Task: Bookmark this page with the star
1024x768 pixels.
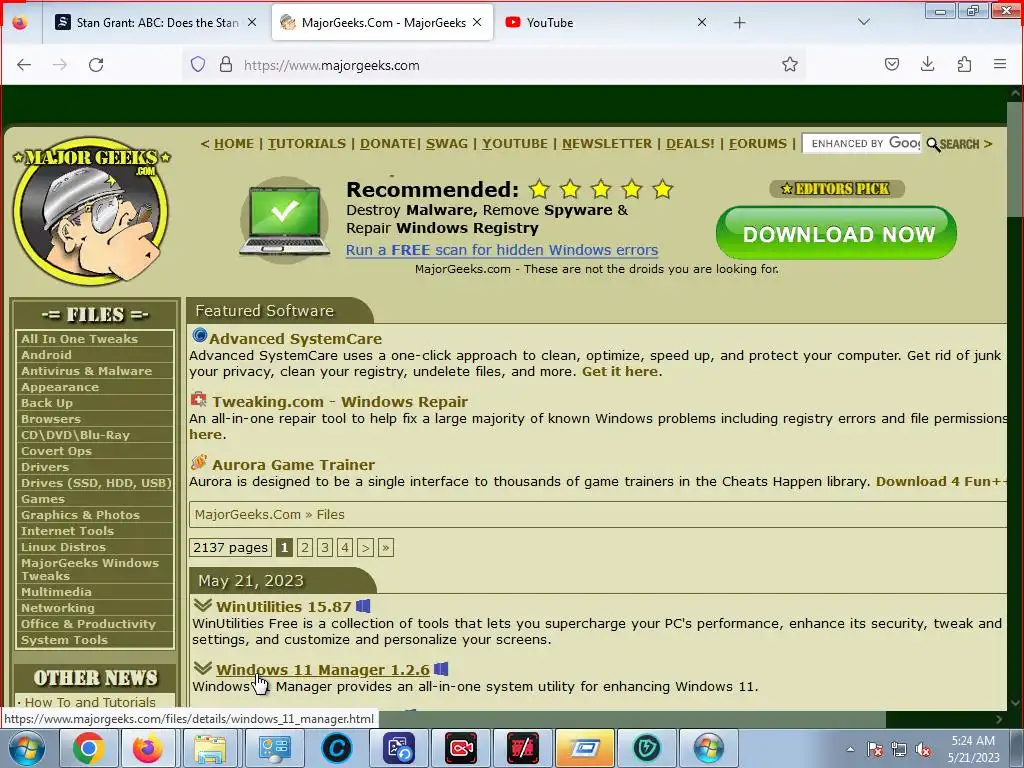Action: (x=790, y=65)
